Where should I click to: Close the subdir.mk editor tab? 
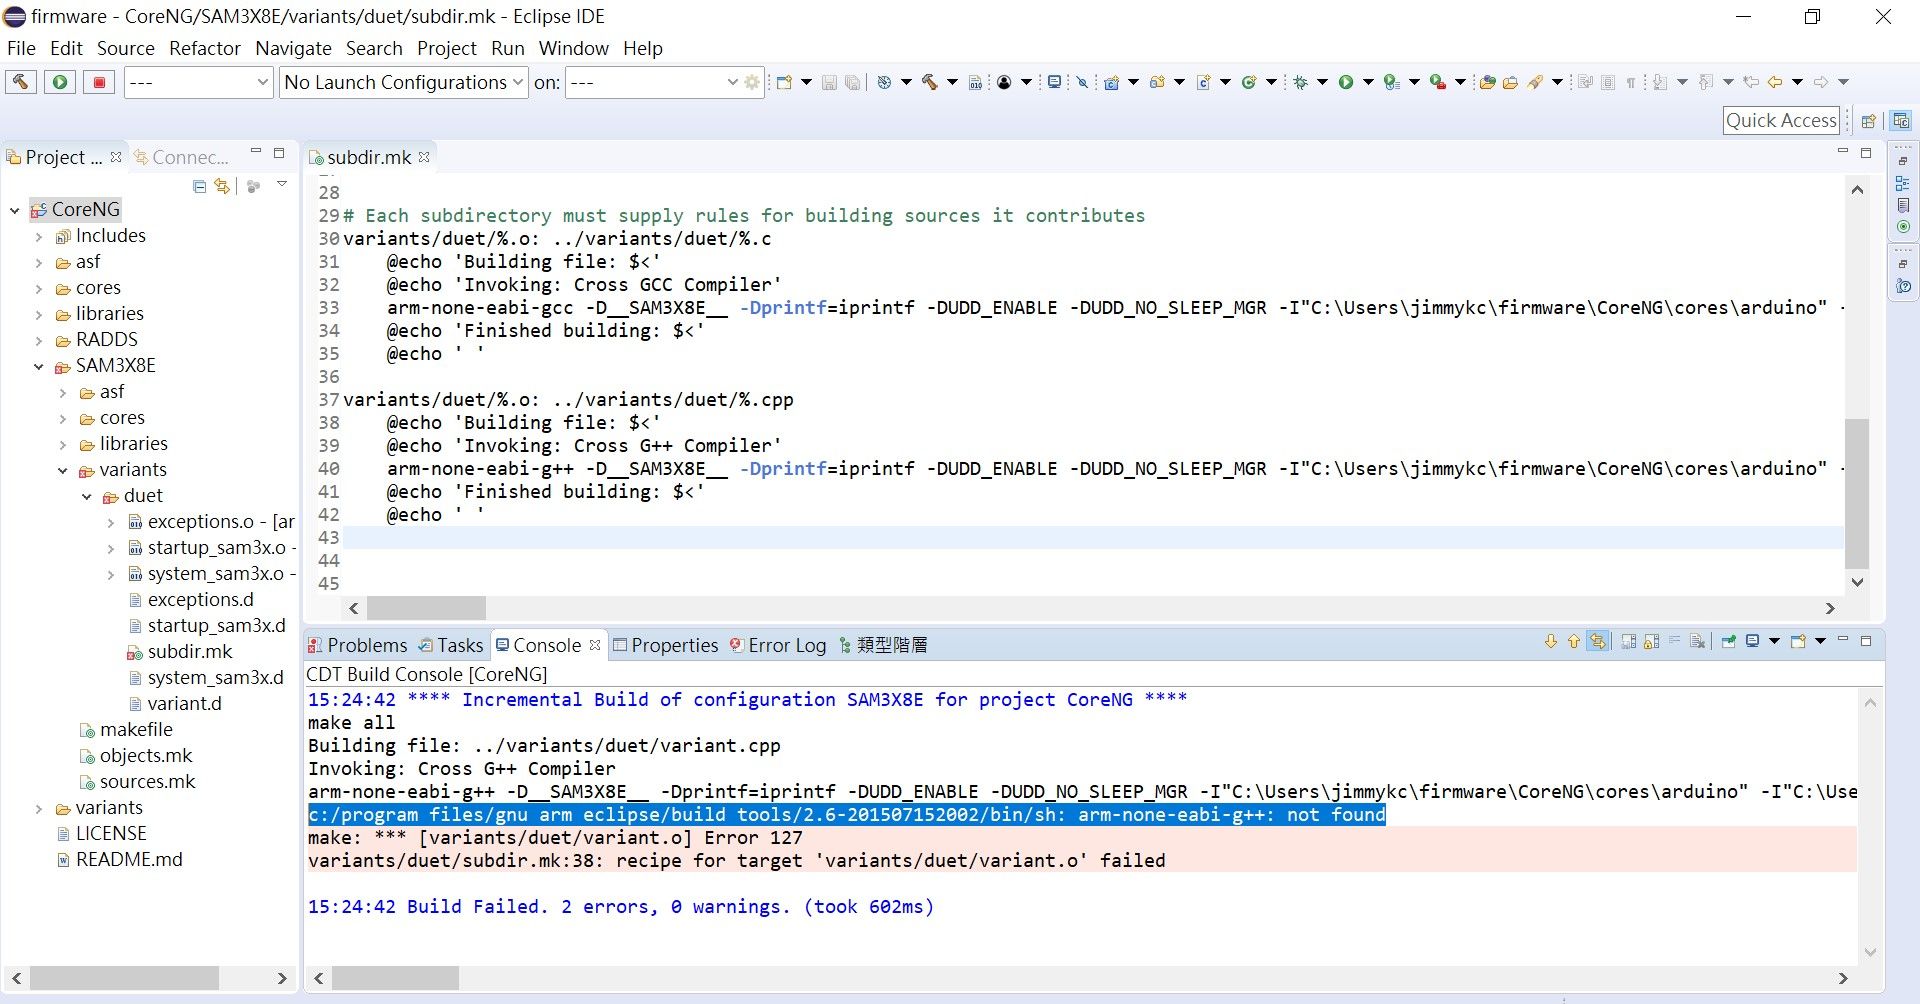tap(424, 157)
